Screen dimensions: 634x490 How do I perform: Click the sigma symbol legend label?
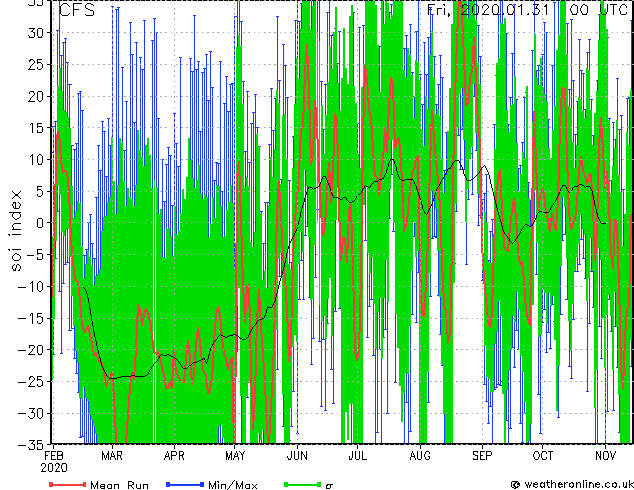tap(330, 485)
